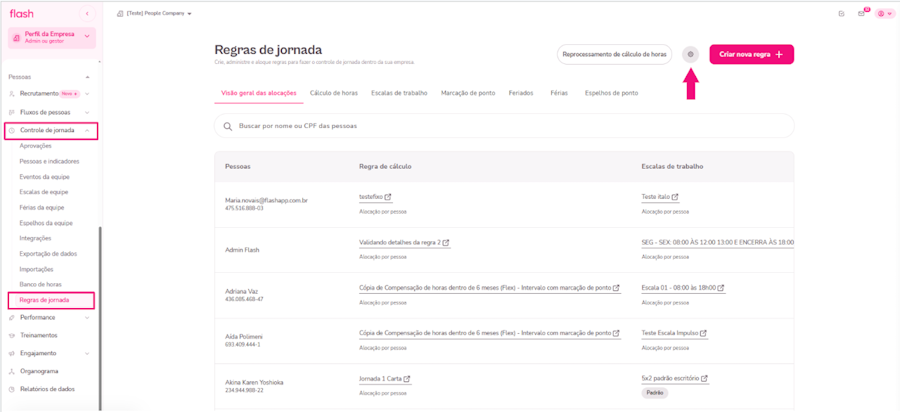The height and width of the screenshot is (412, 900).
Task: Switch to the Escalas de trabalho tab
Action: coord(399,93)
